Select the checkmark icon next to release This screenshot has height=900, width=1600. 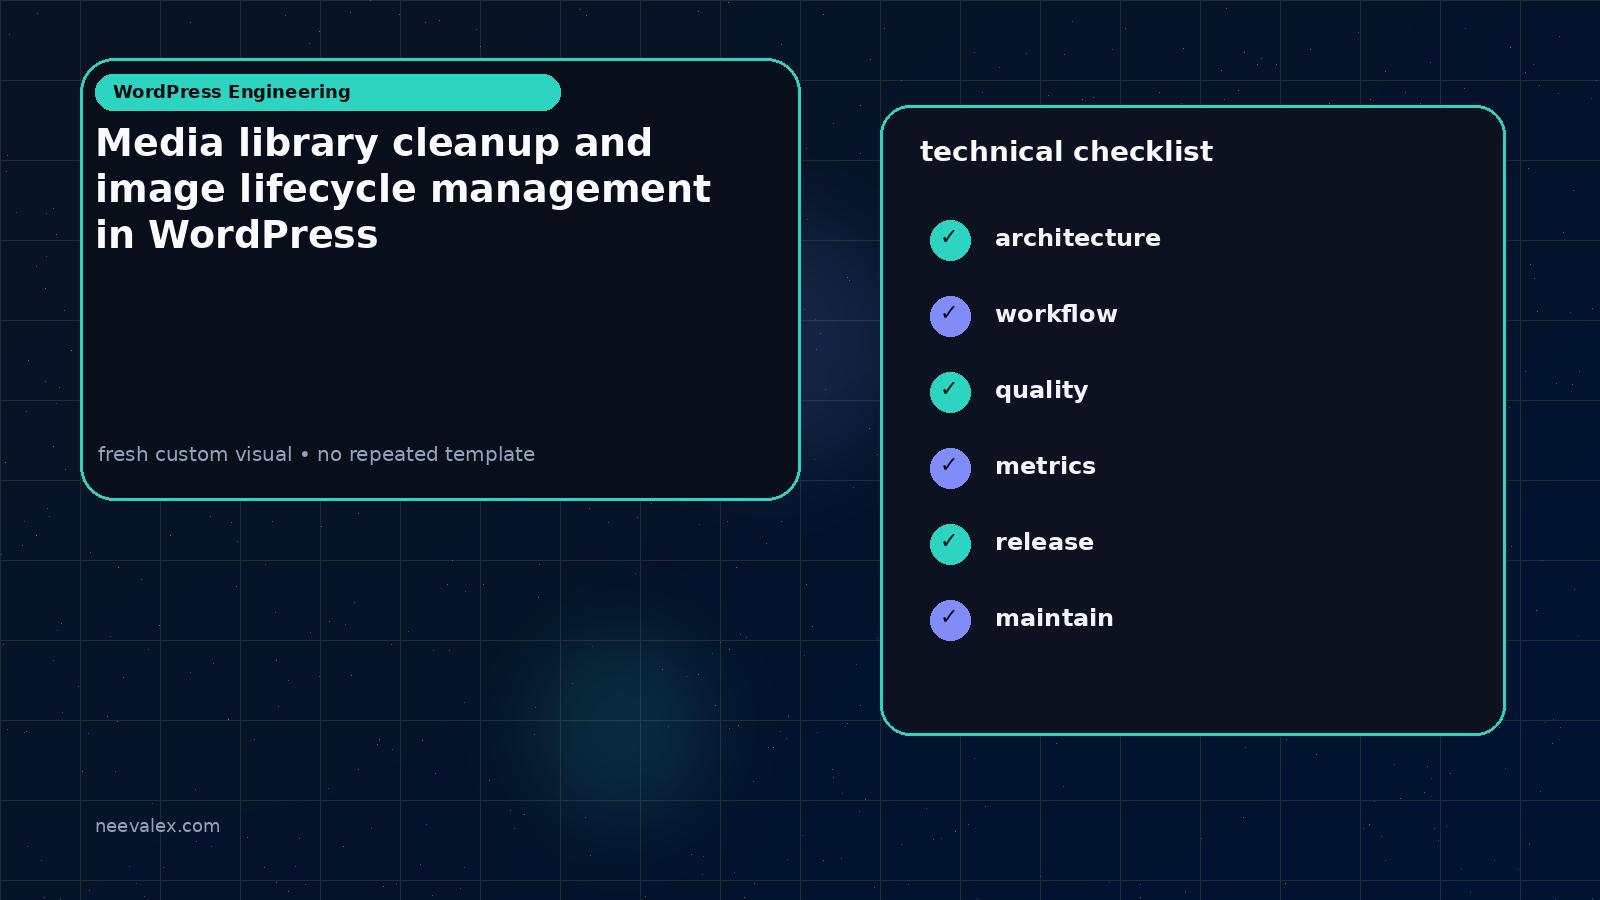(950, 544)
